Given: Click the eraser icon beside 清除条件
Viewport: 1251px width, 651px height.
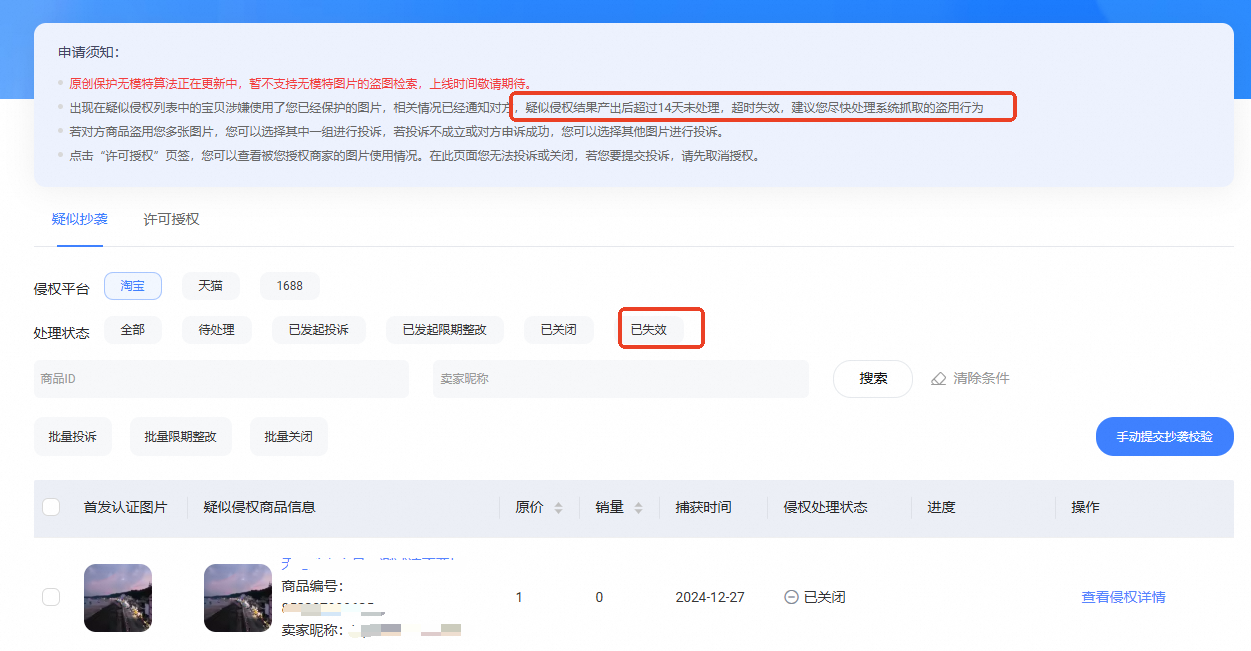Looking at the screenshot, I should tap(938, 379).
